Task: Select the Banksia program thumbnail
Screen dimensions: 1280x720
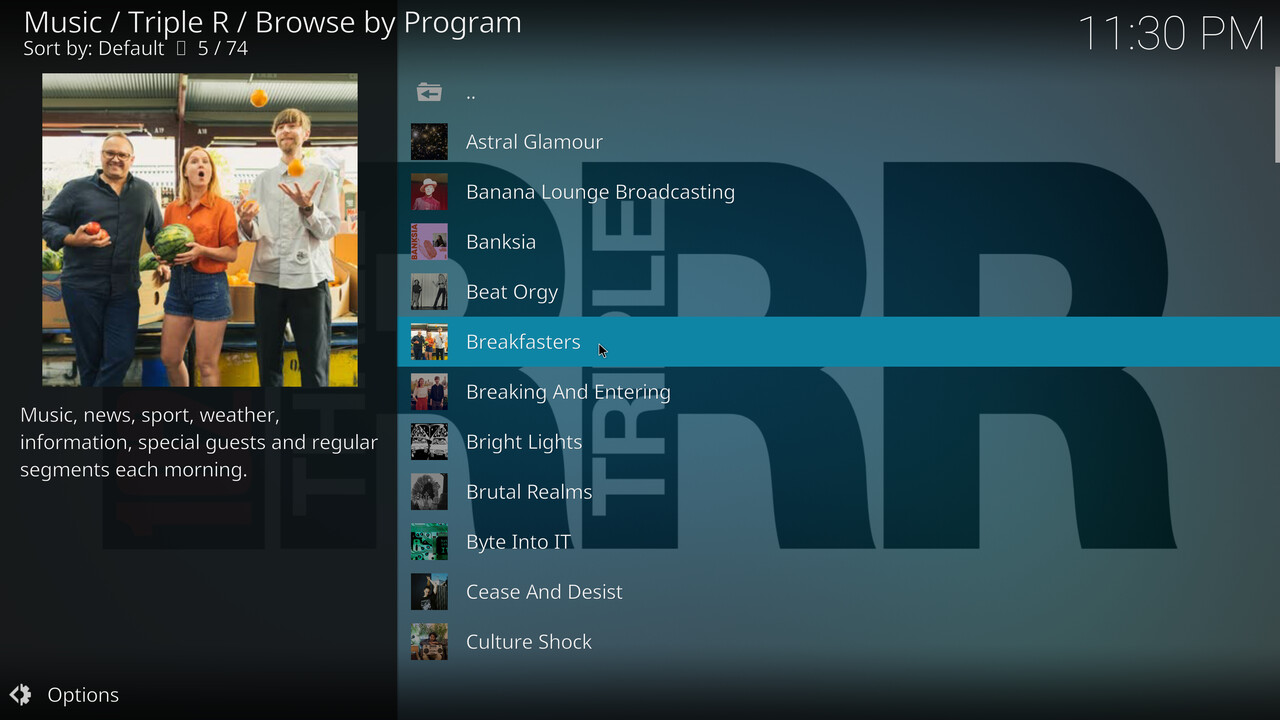Action: point(429,242)
